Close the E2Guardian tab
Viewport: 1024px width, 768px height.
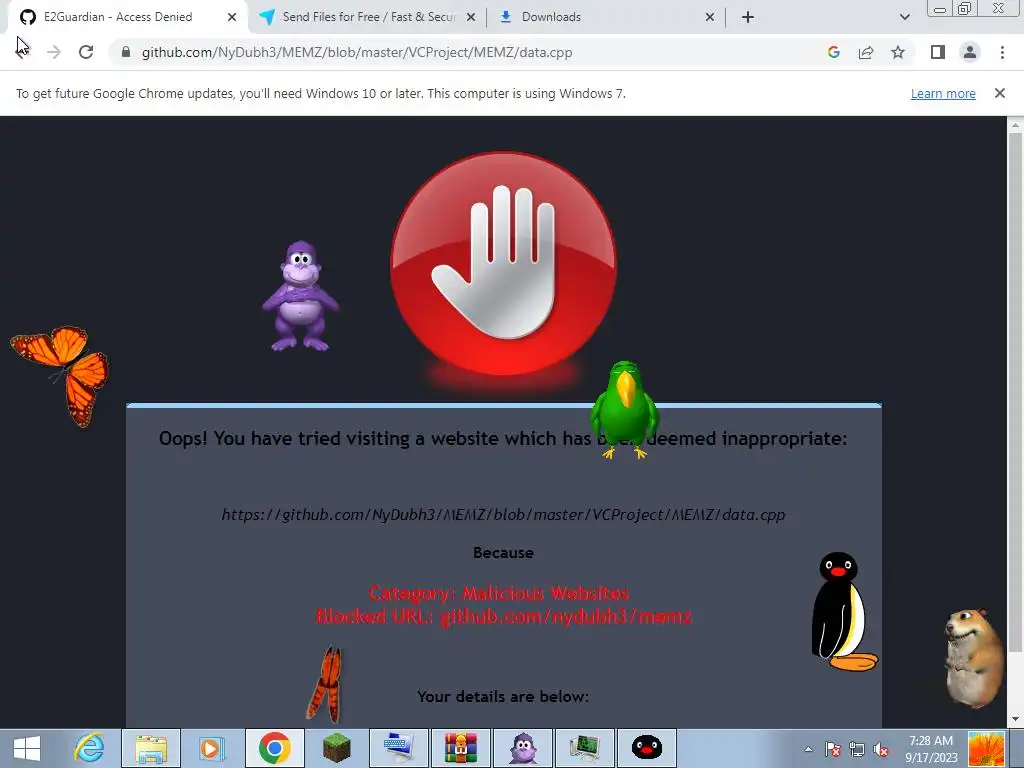click(232, 17)
